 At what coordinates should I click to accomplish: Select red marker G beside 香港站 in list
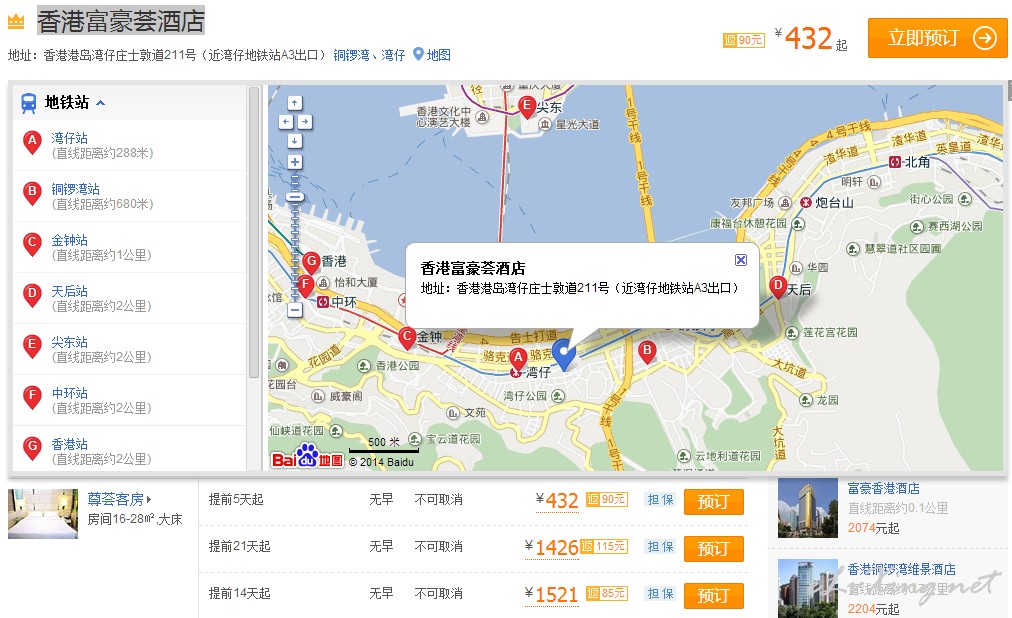pyautogui.click(x=32, y=448)
